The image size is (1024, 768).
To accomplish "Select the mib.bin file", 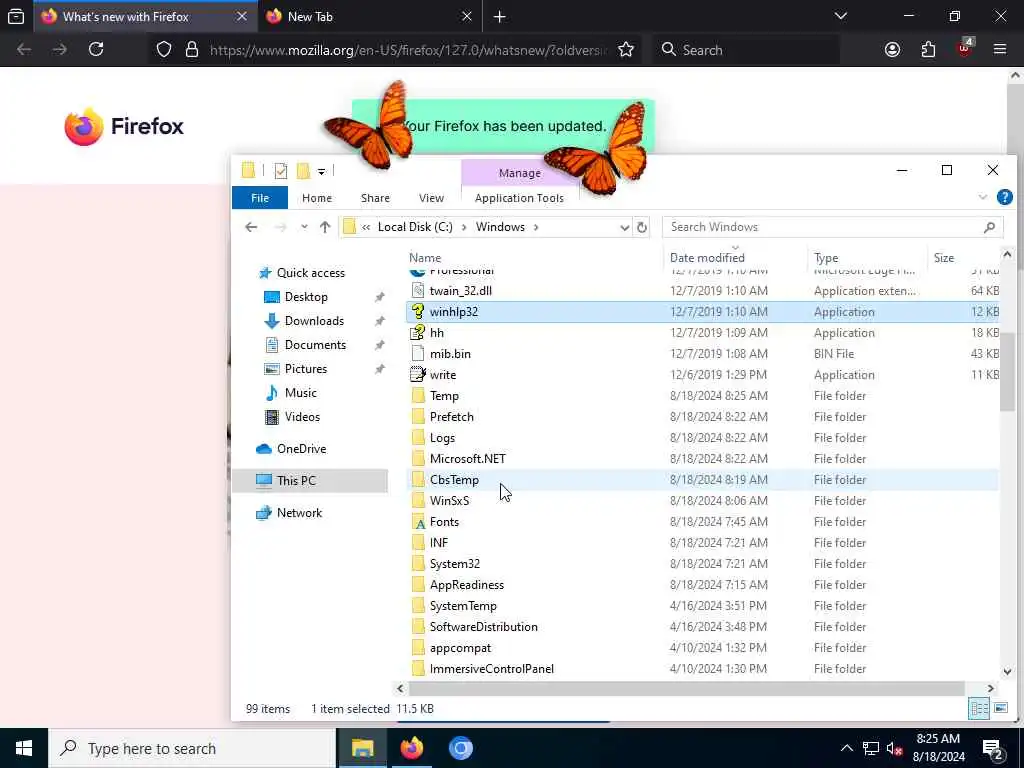I will 702,354.
